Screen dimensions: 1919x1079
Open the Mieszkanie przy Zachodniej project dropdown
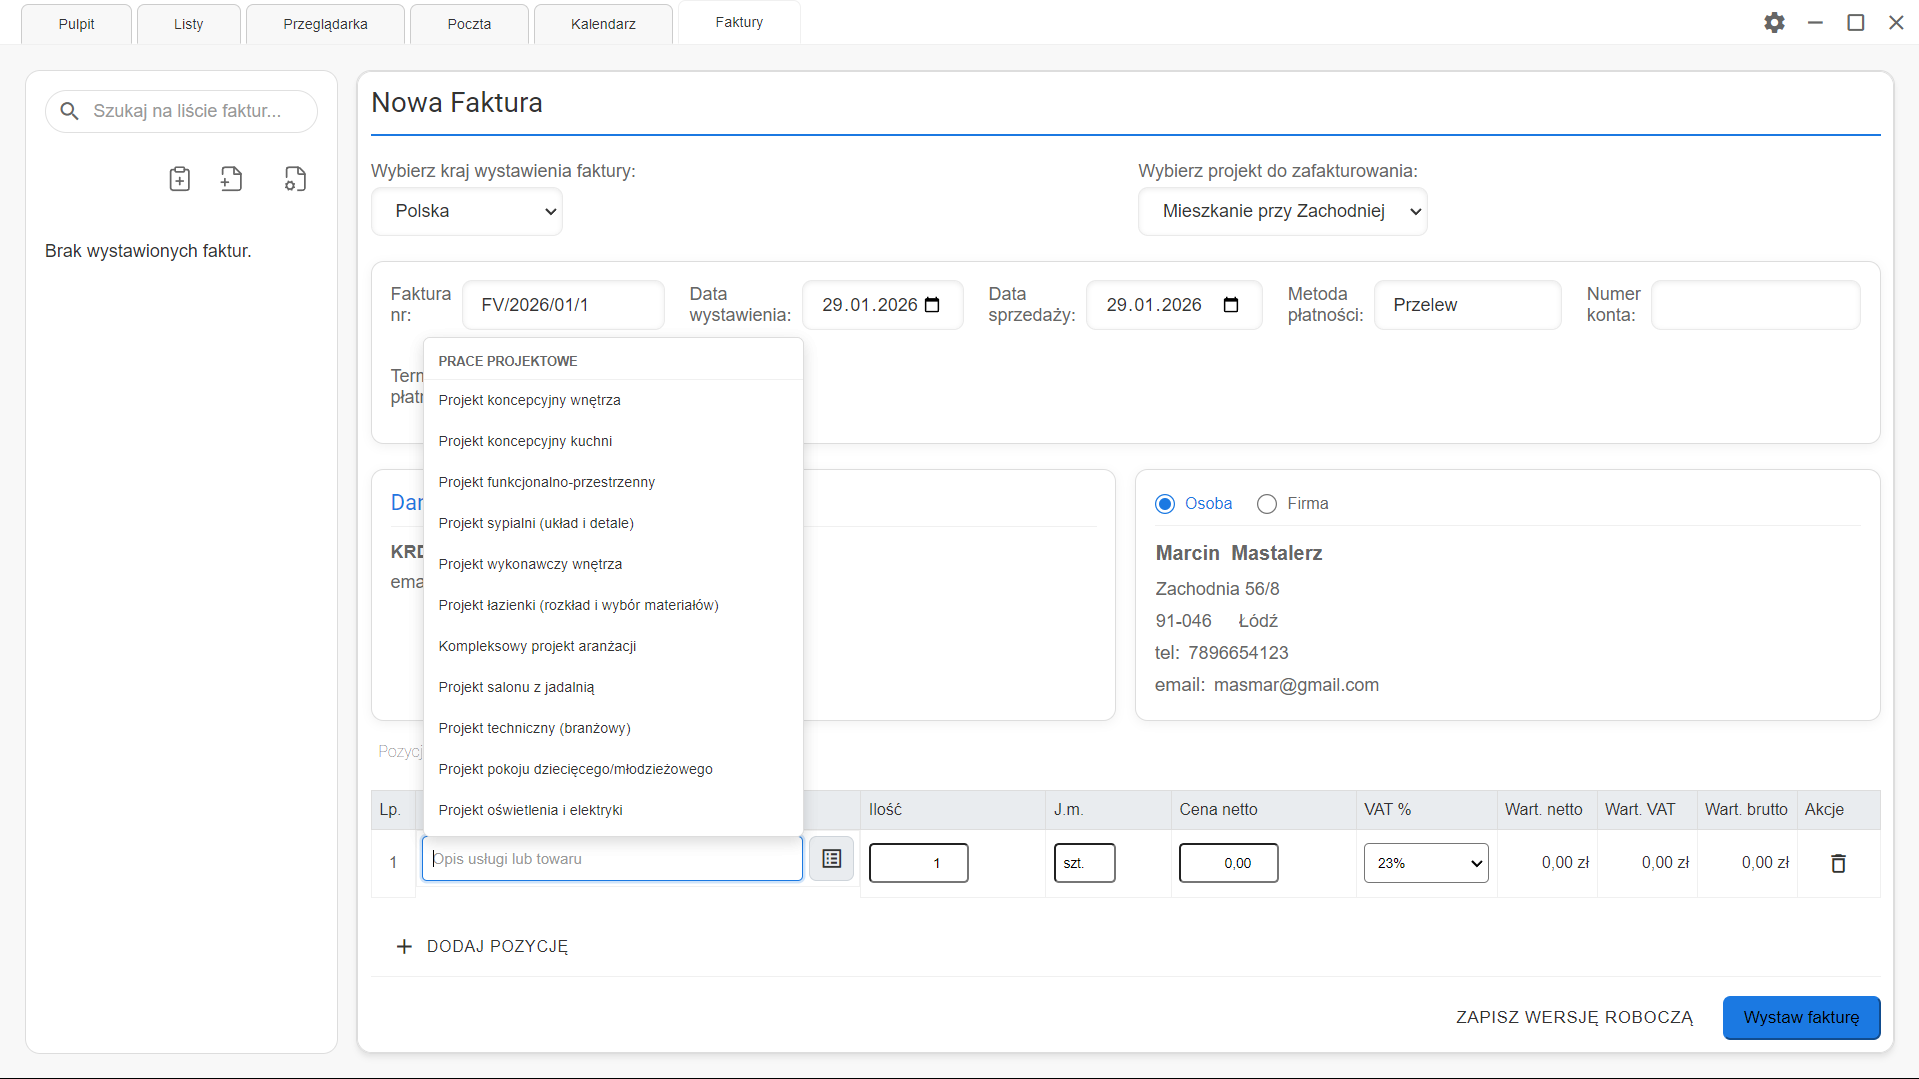[x=1282, y=211]
